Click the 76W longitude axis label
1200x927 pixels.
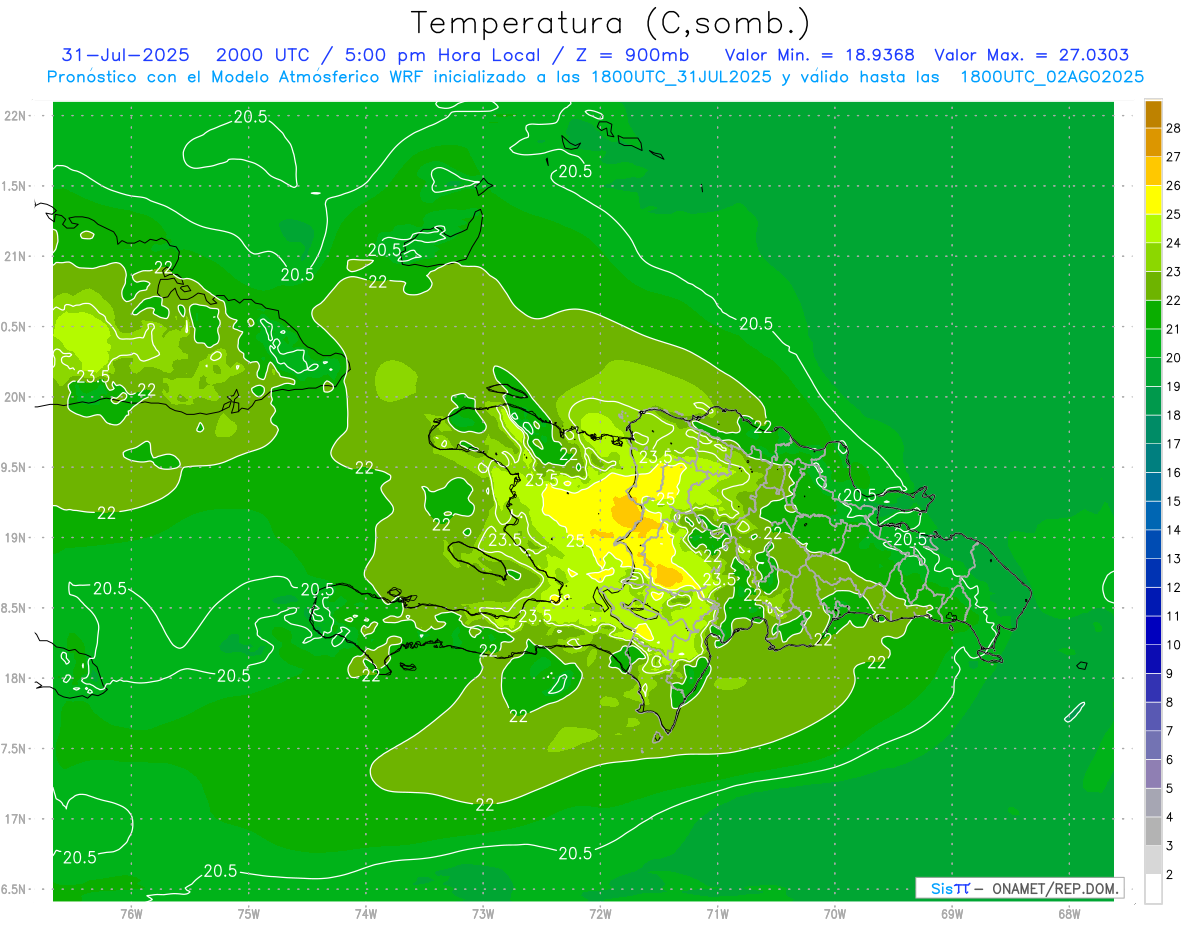[x=131, y=914]
